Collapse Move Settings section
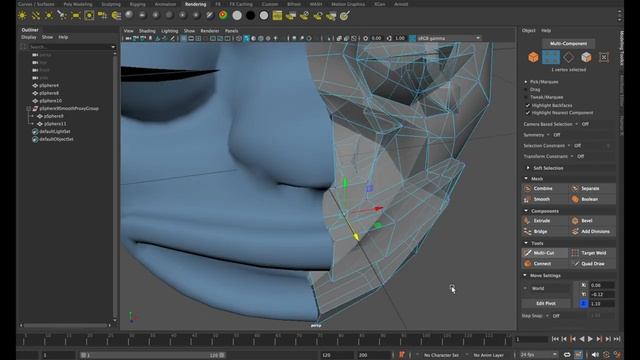This screenshot has height=360, width=640. (x=525, y=276)
